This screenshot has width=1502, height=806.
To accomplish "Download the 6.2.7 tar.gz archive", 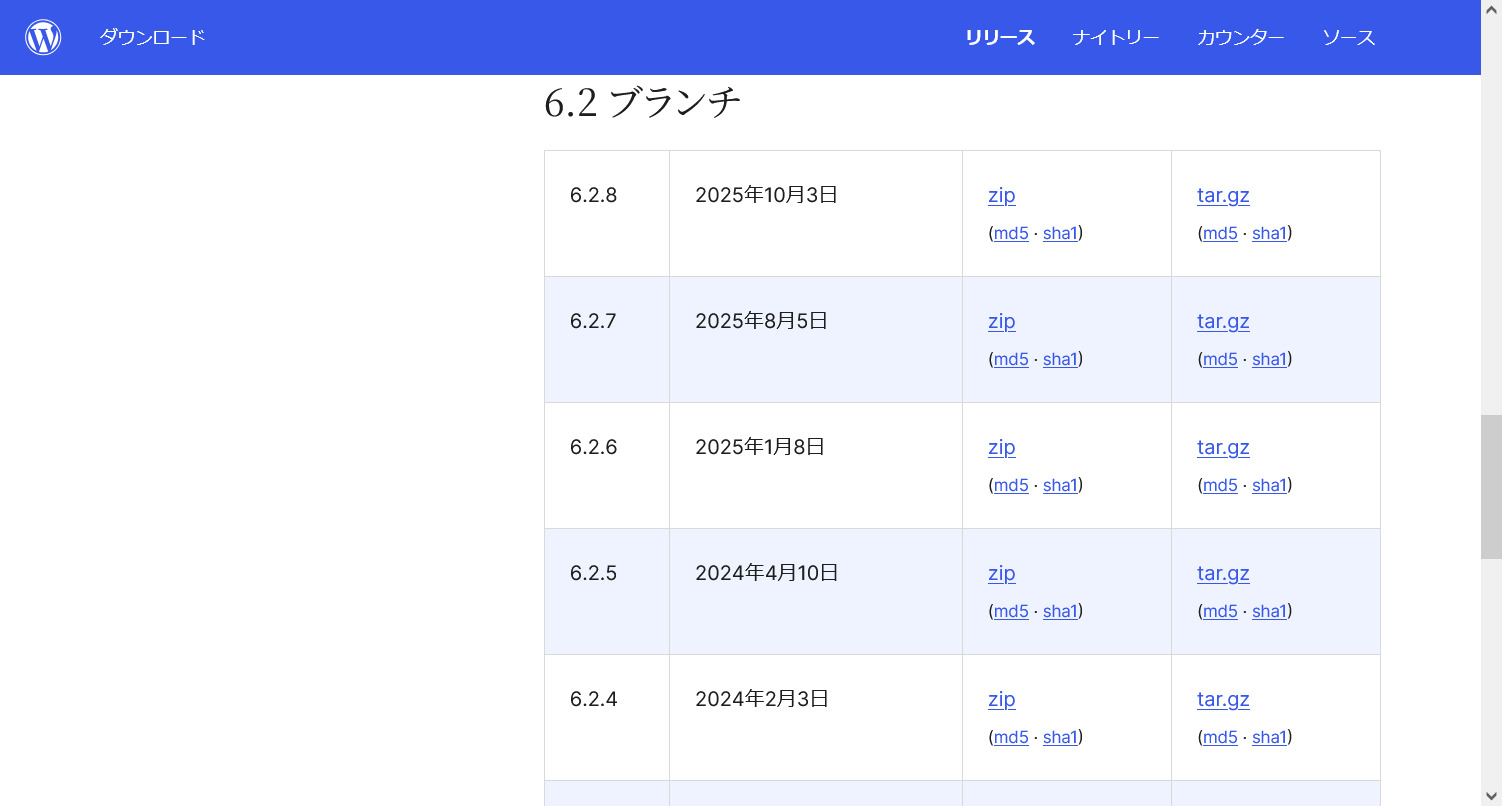I will coord(1223,321).
